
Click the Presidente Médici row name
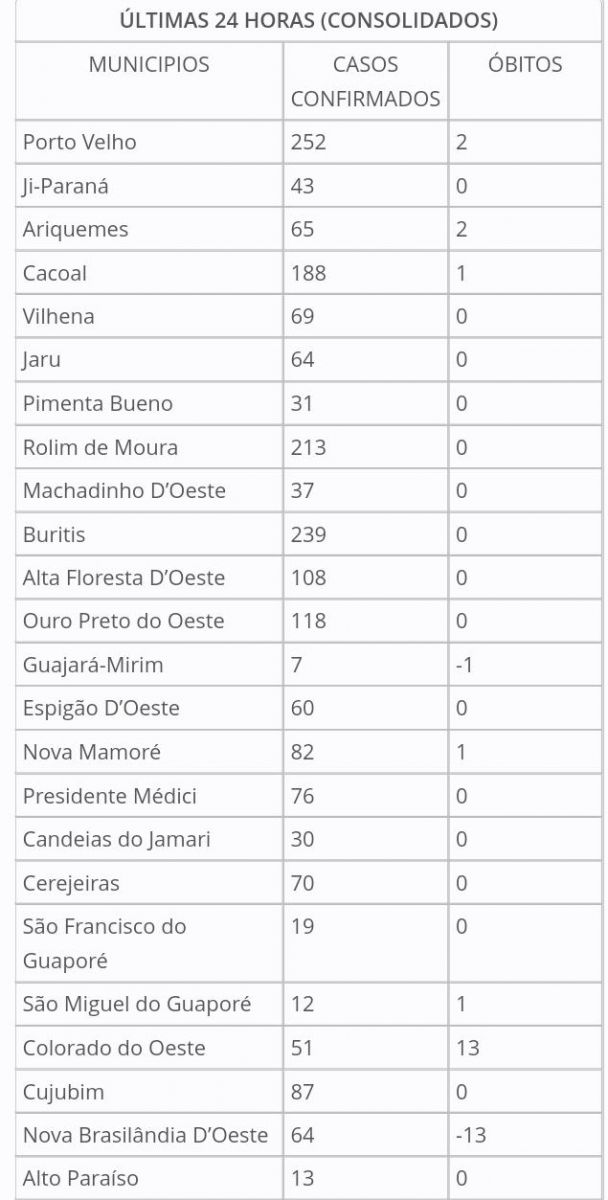tap(110, 796)
